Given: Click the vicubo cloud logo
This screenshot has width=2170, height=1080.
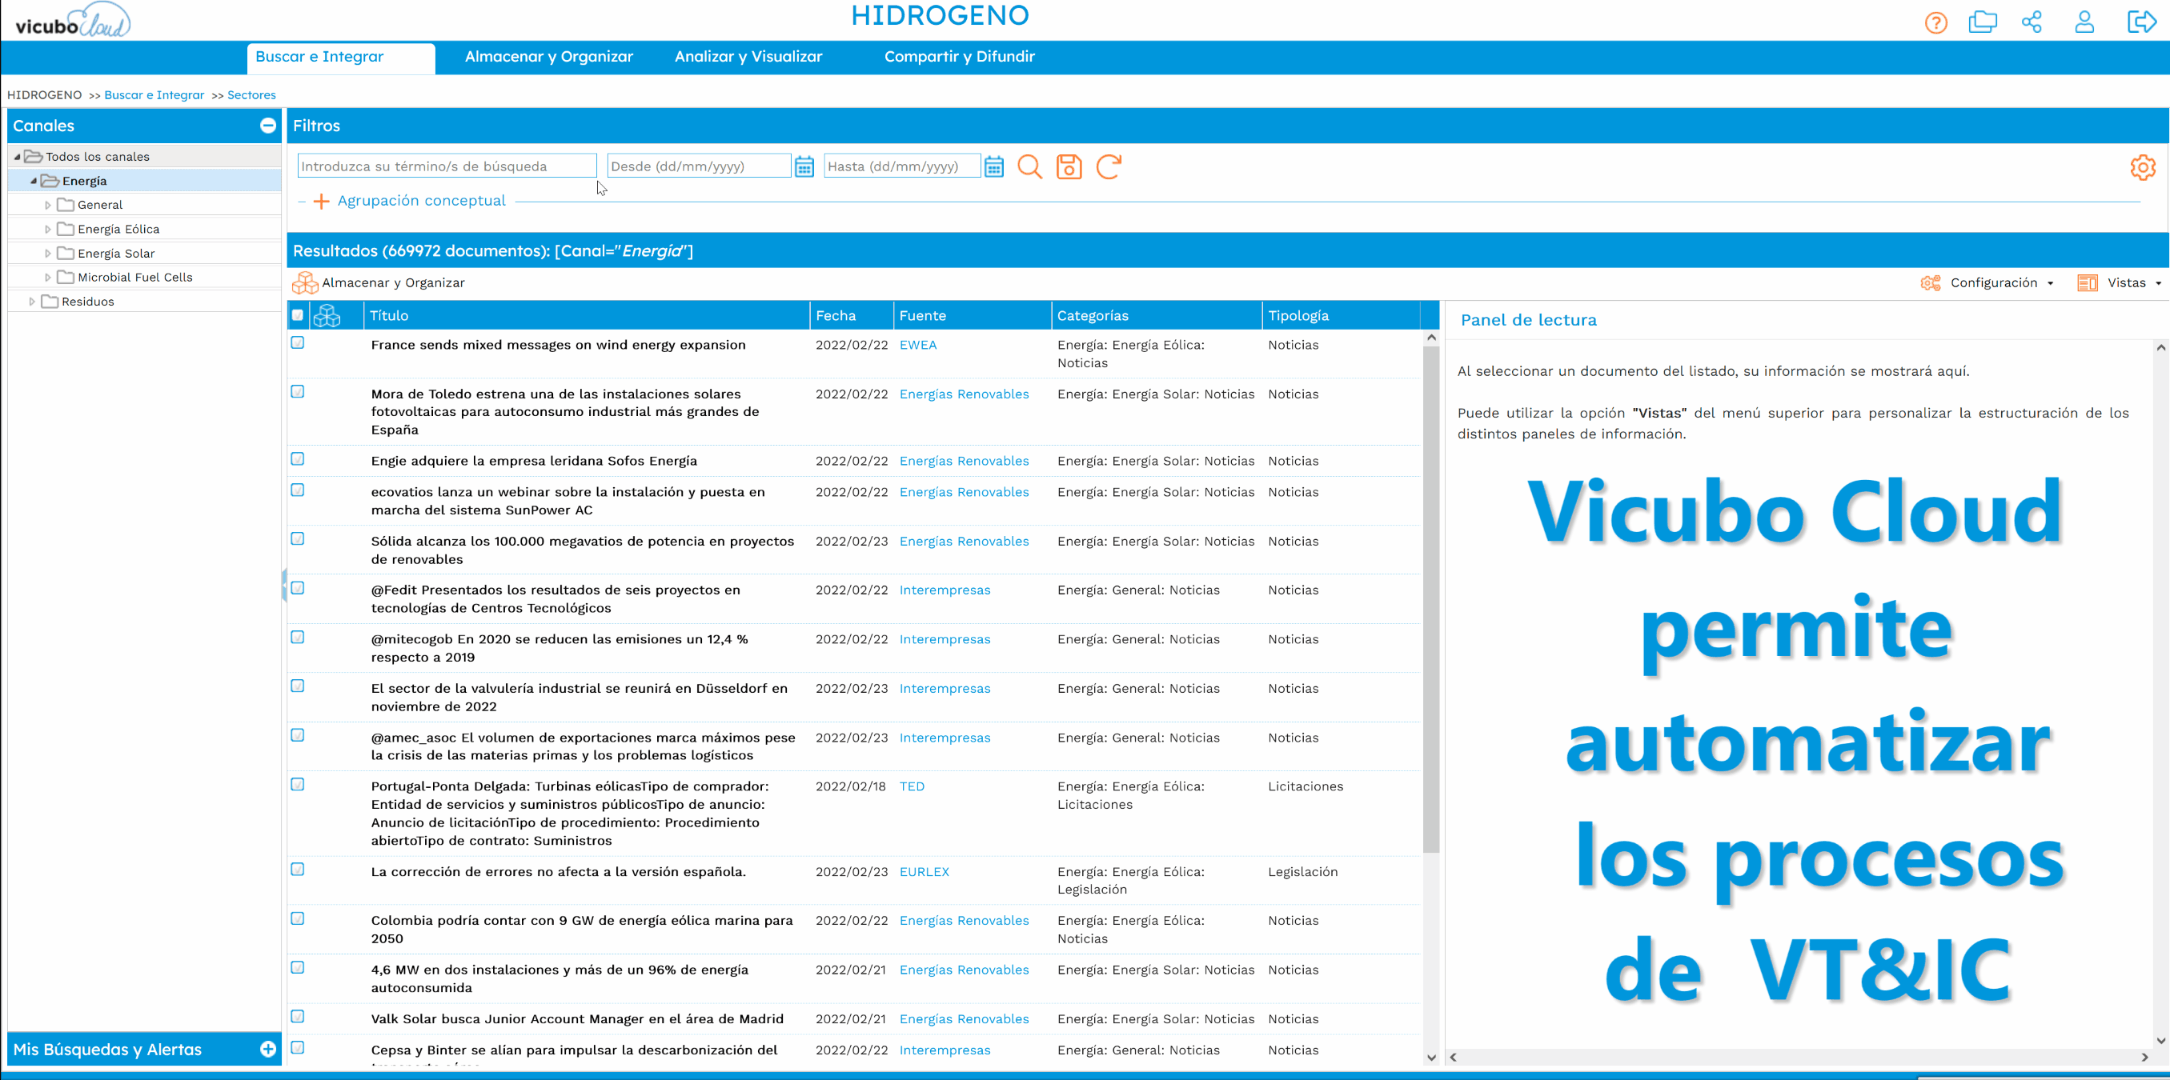Looking at the screenshot, I should click(72, 21).
